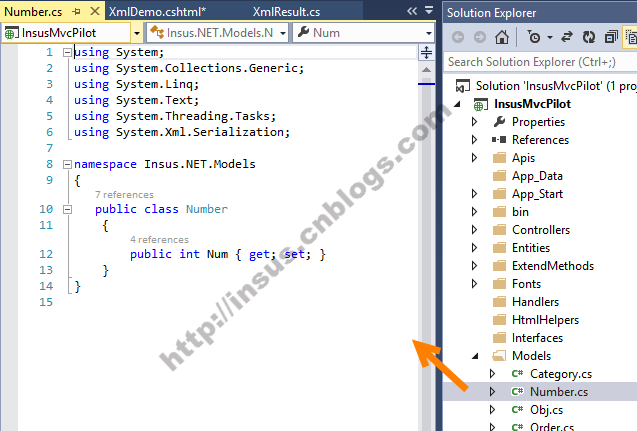Click the Obj.cs C# file icon
The height and width of the screenshot is (431, 637).
518,409
